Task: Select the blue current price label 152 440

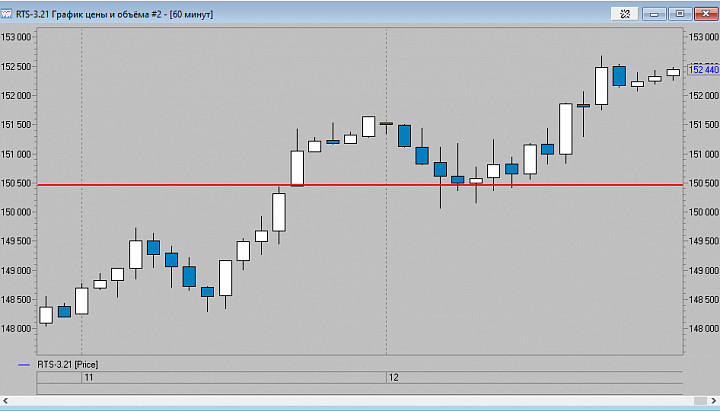Action: 703,70
